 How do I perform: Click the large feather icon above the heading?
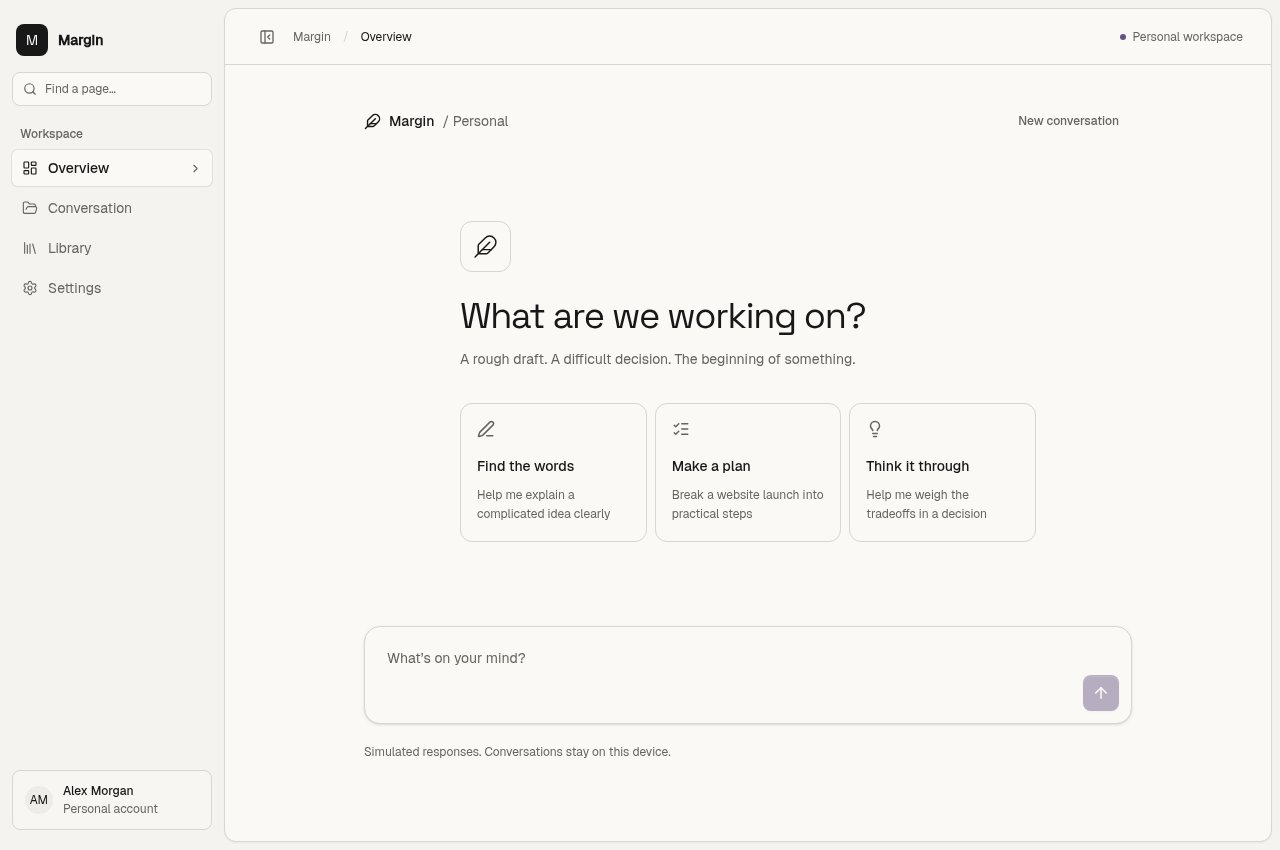click(x=485, y=246)
